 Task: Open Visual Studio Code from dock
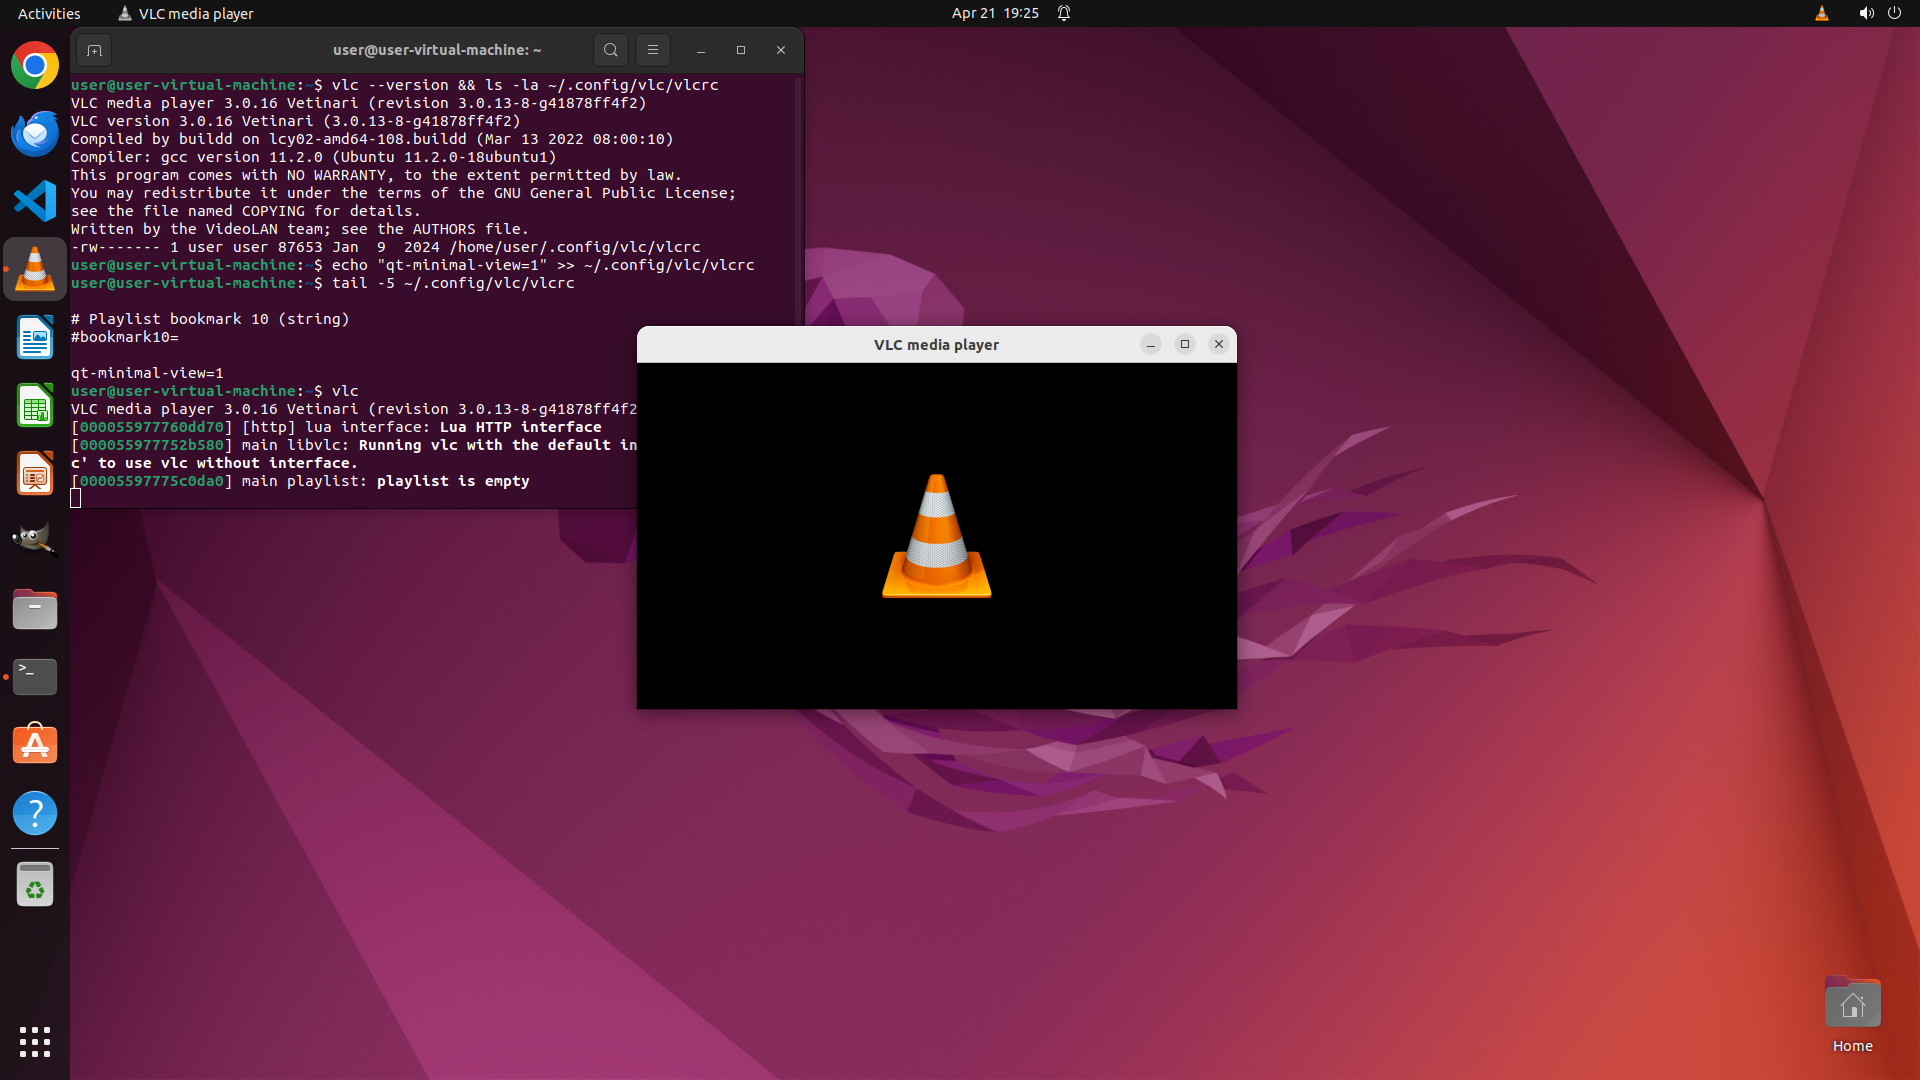(35, 201)
